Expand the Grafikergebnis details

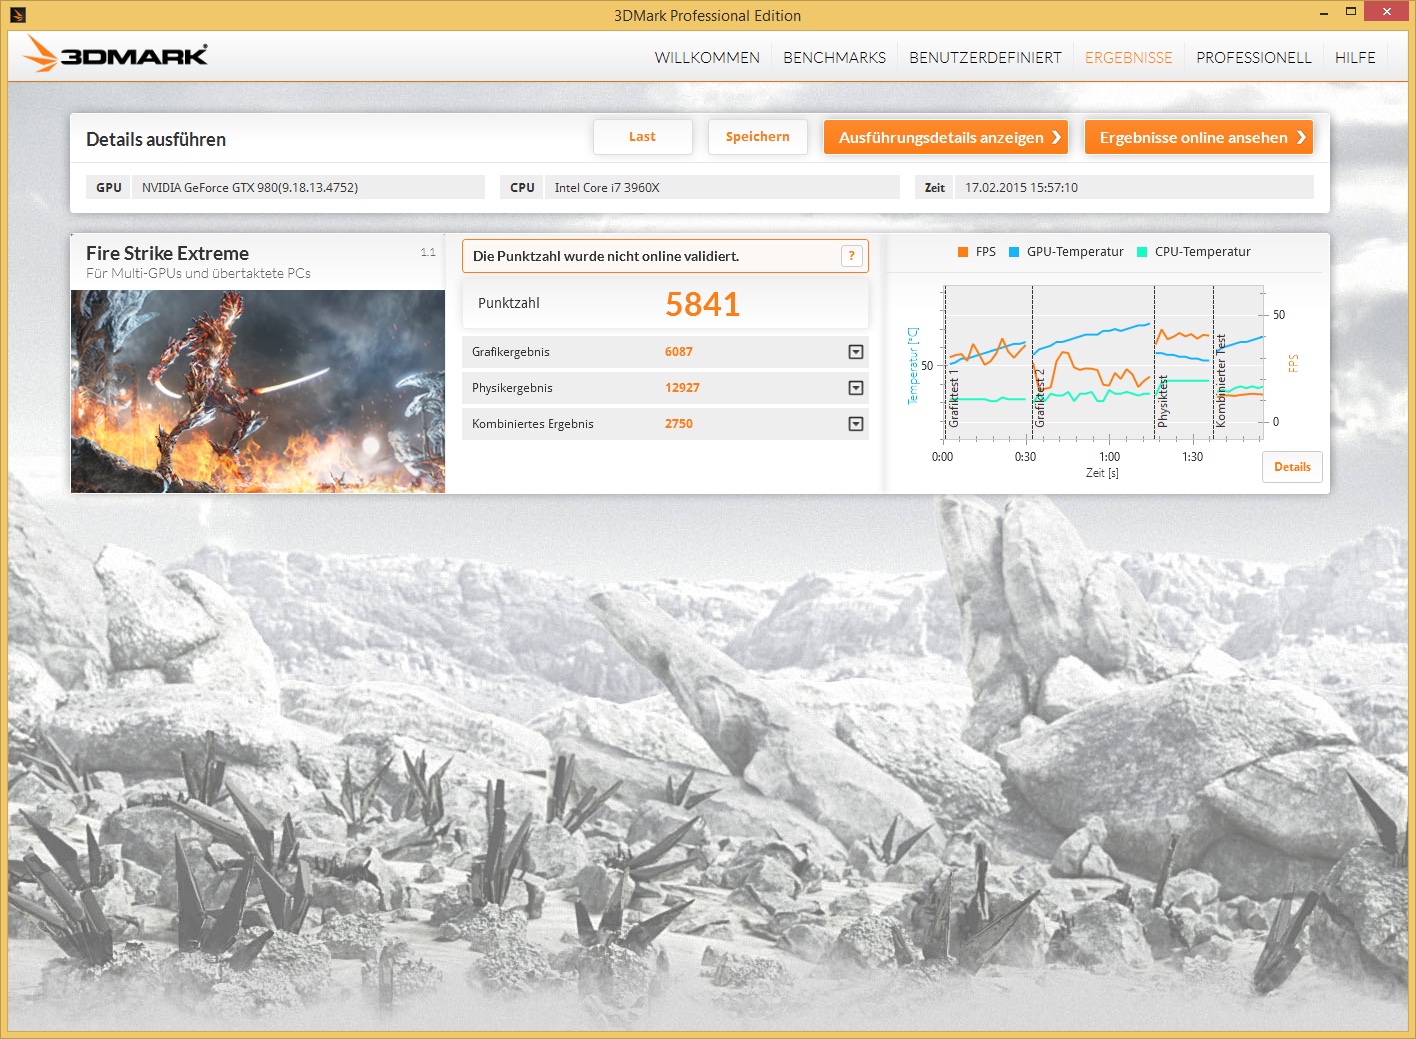856,352
